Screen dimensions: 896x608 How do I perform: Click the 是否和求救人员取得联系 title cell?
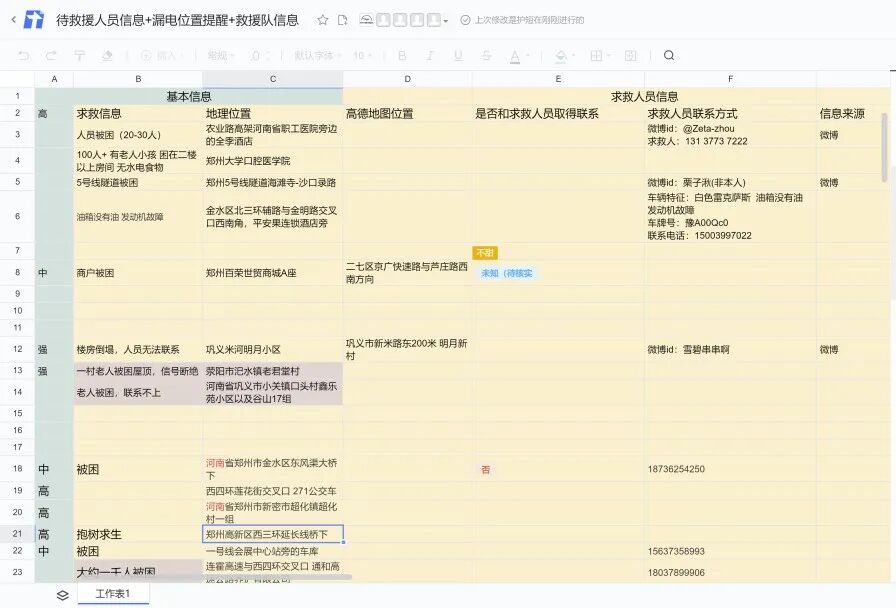pyautogui.click(x=558, y=113)
